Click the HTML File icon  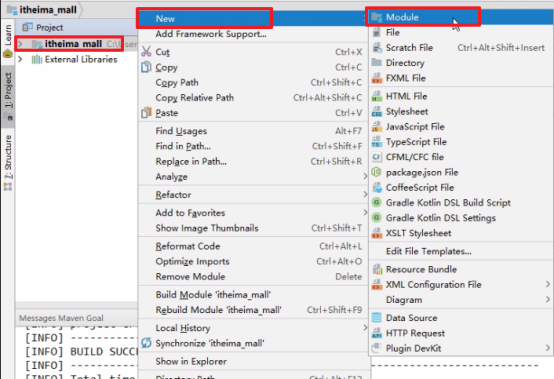[x=377, y=96]
